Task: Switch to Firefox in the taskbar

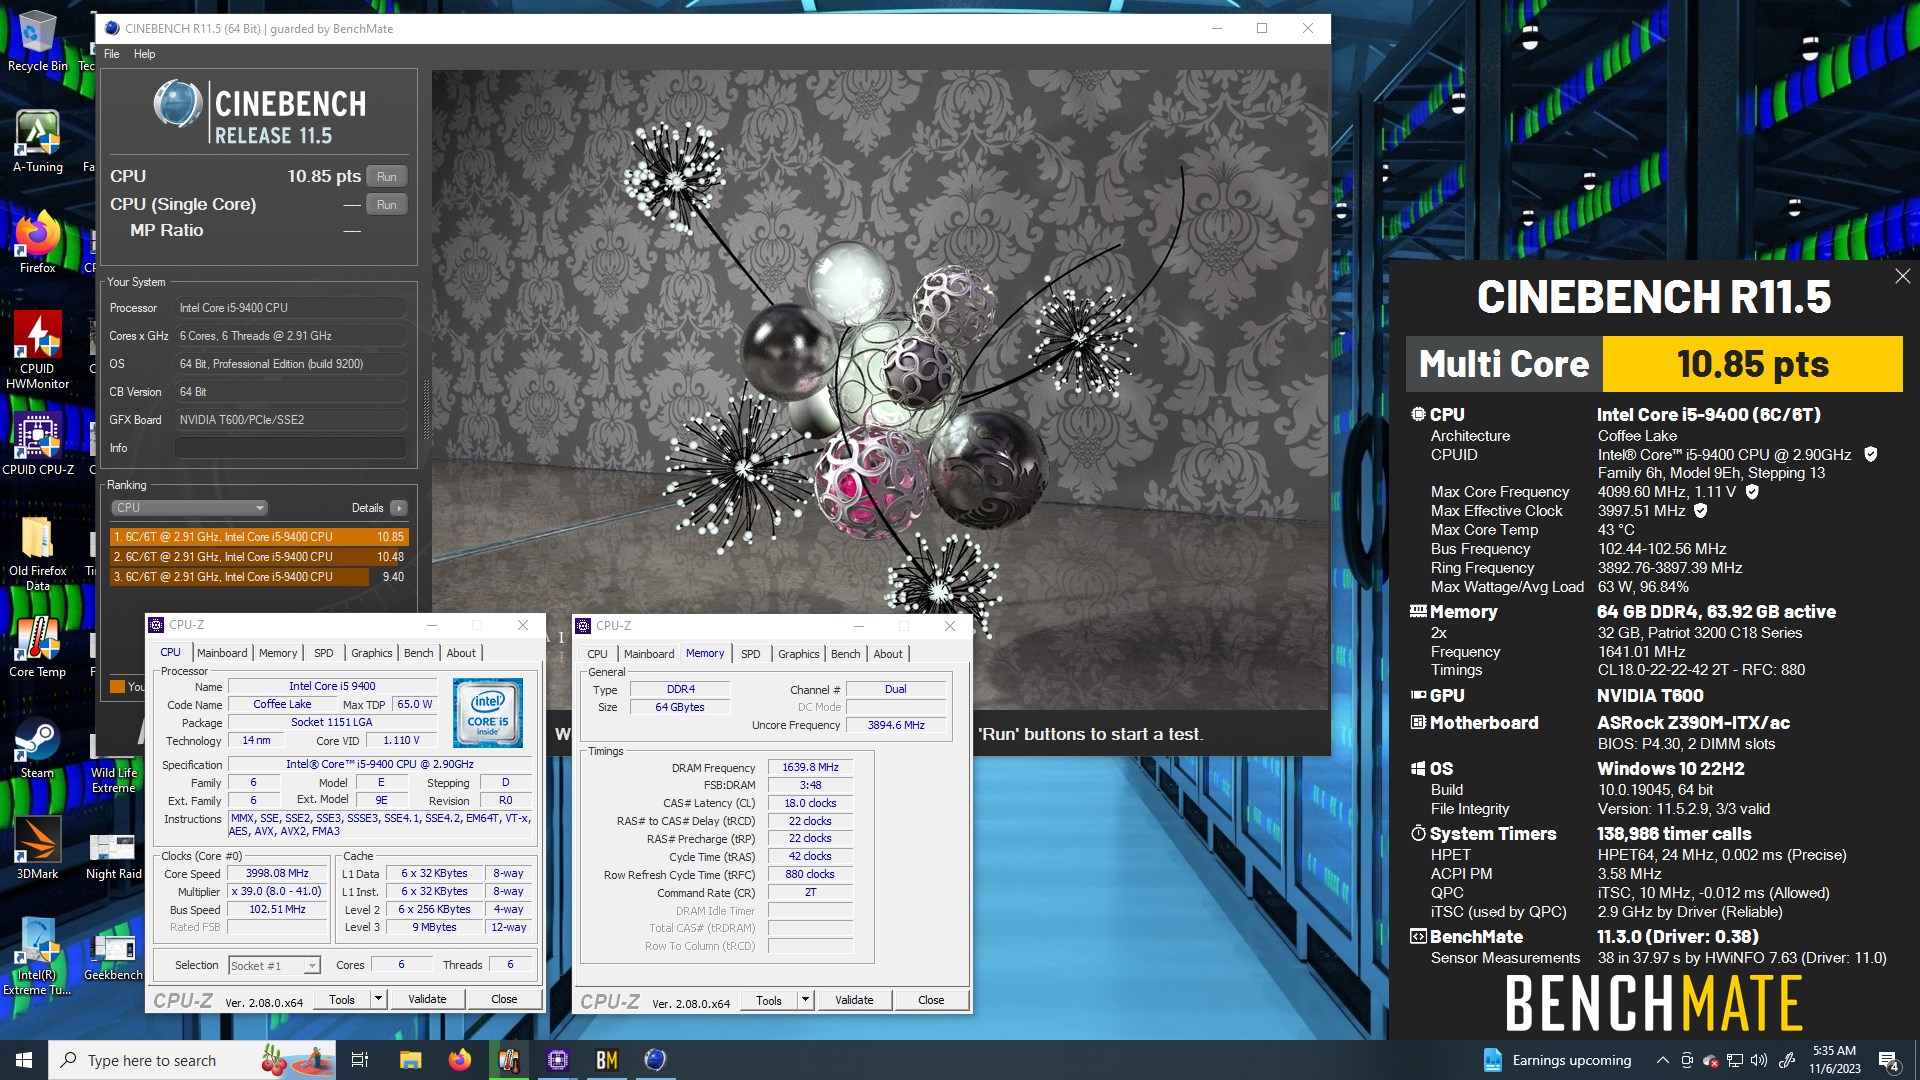Action: pos(460,1060)
